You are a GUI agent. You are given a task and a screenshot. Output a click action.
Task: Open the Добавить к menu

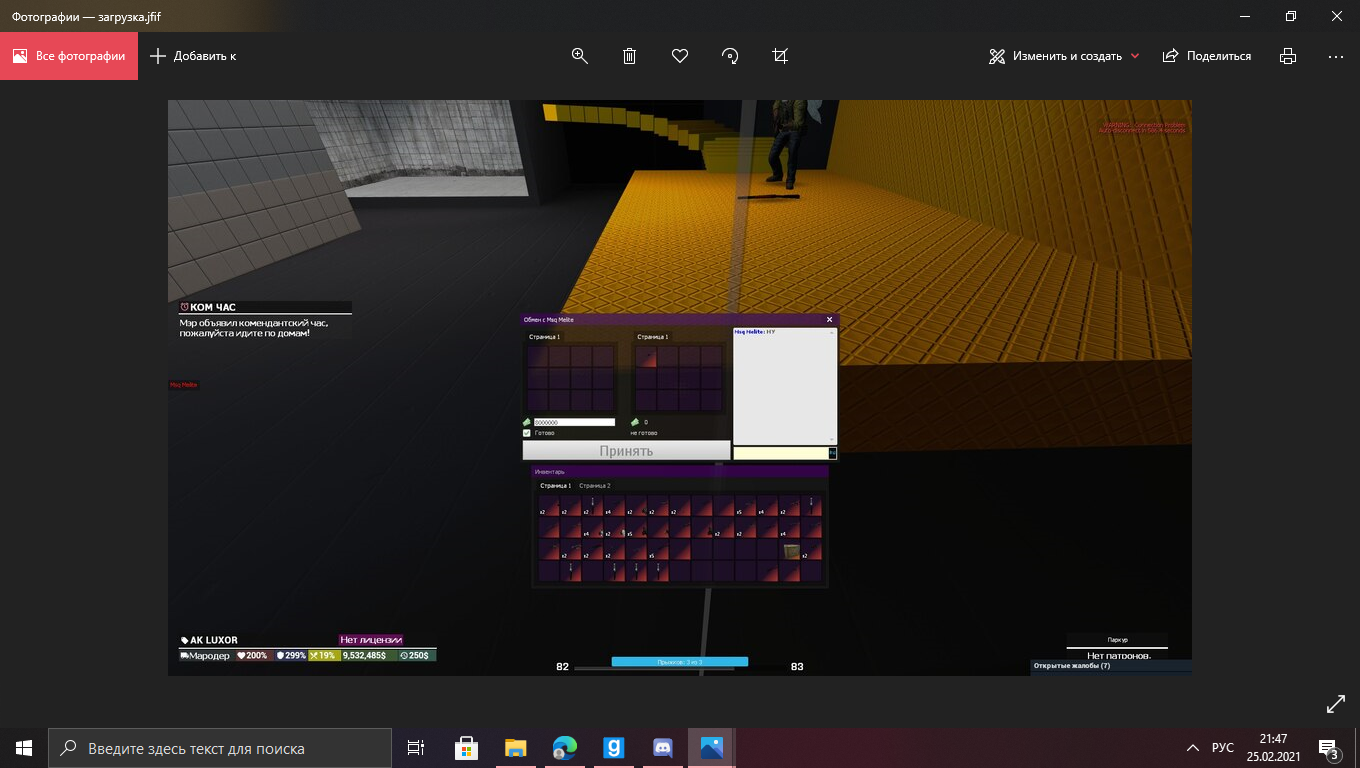click(x=193, y=56)
